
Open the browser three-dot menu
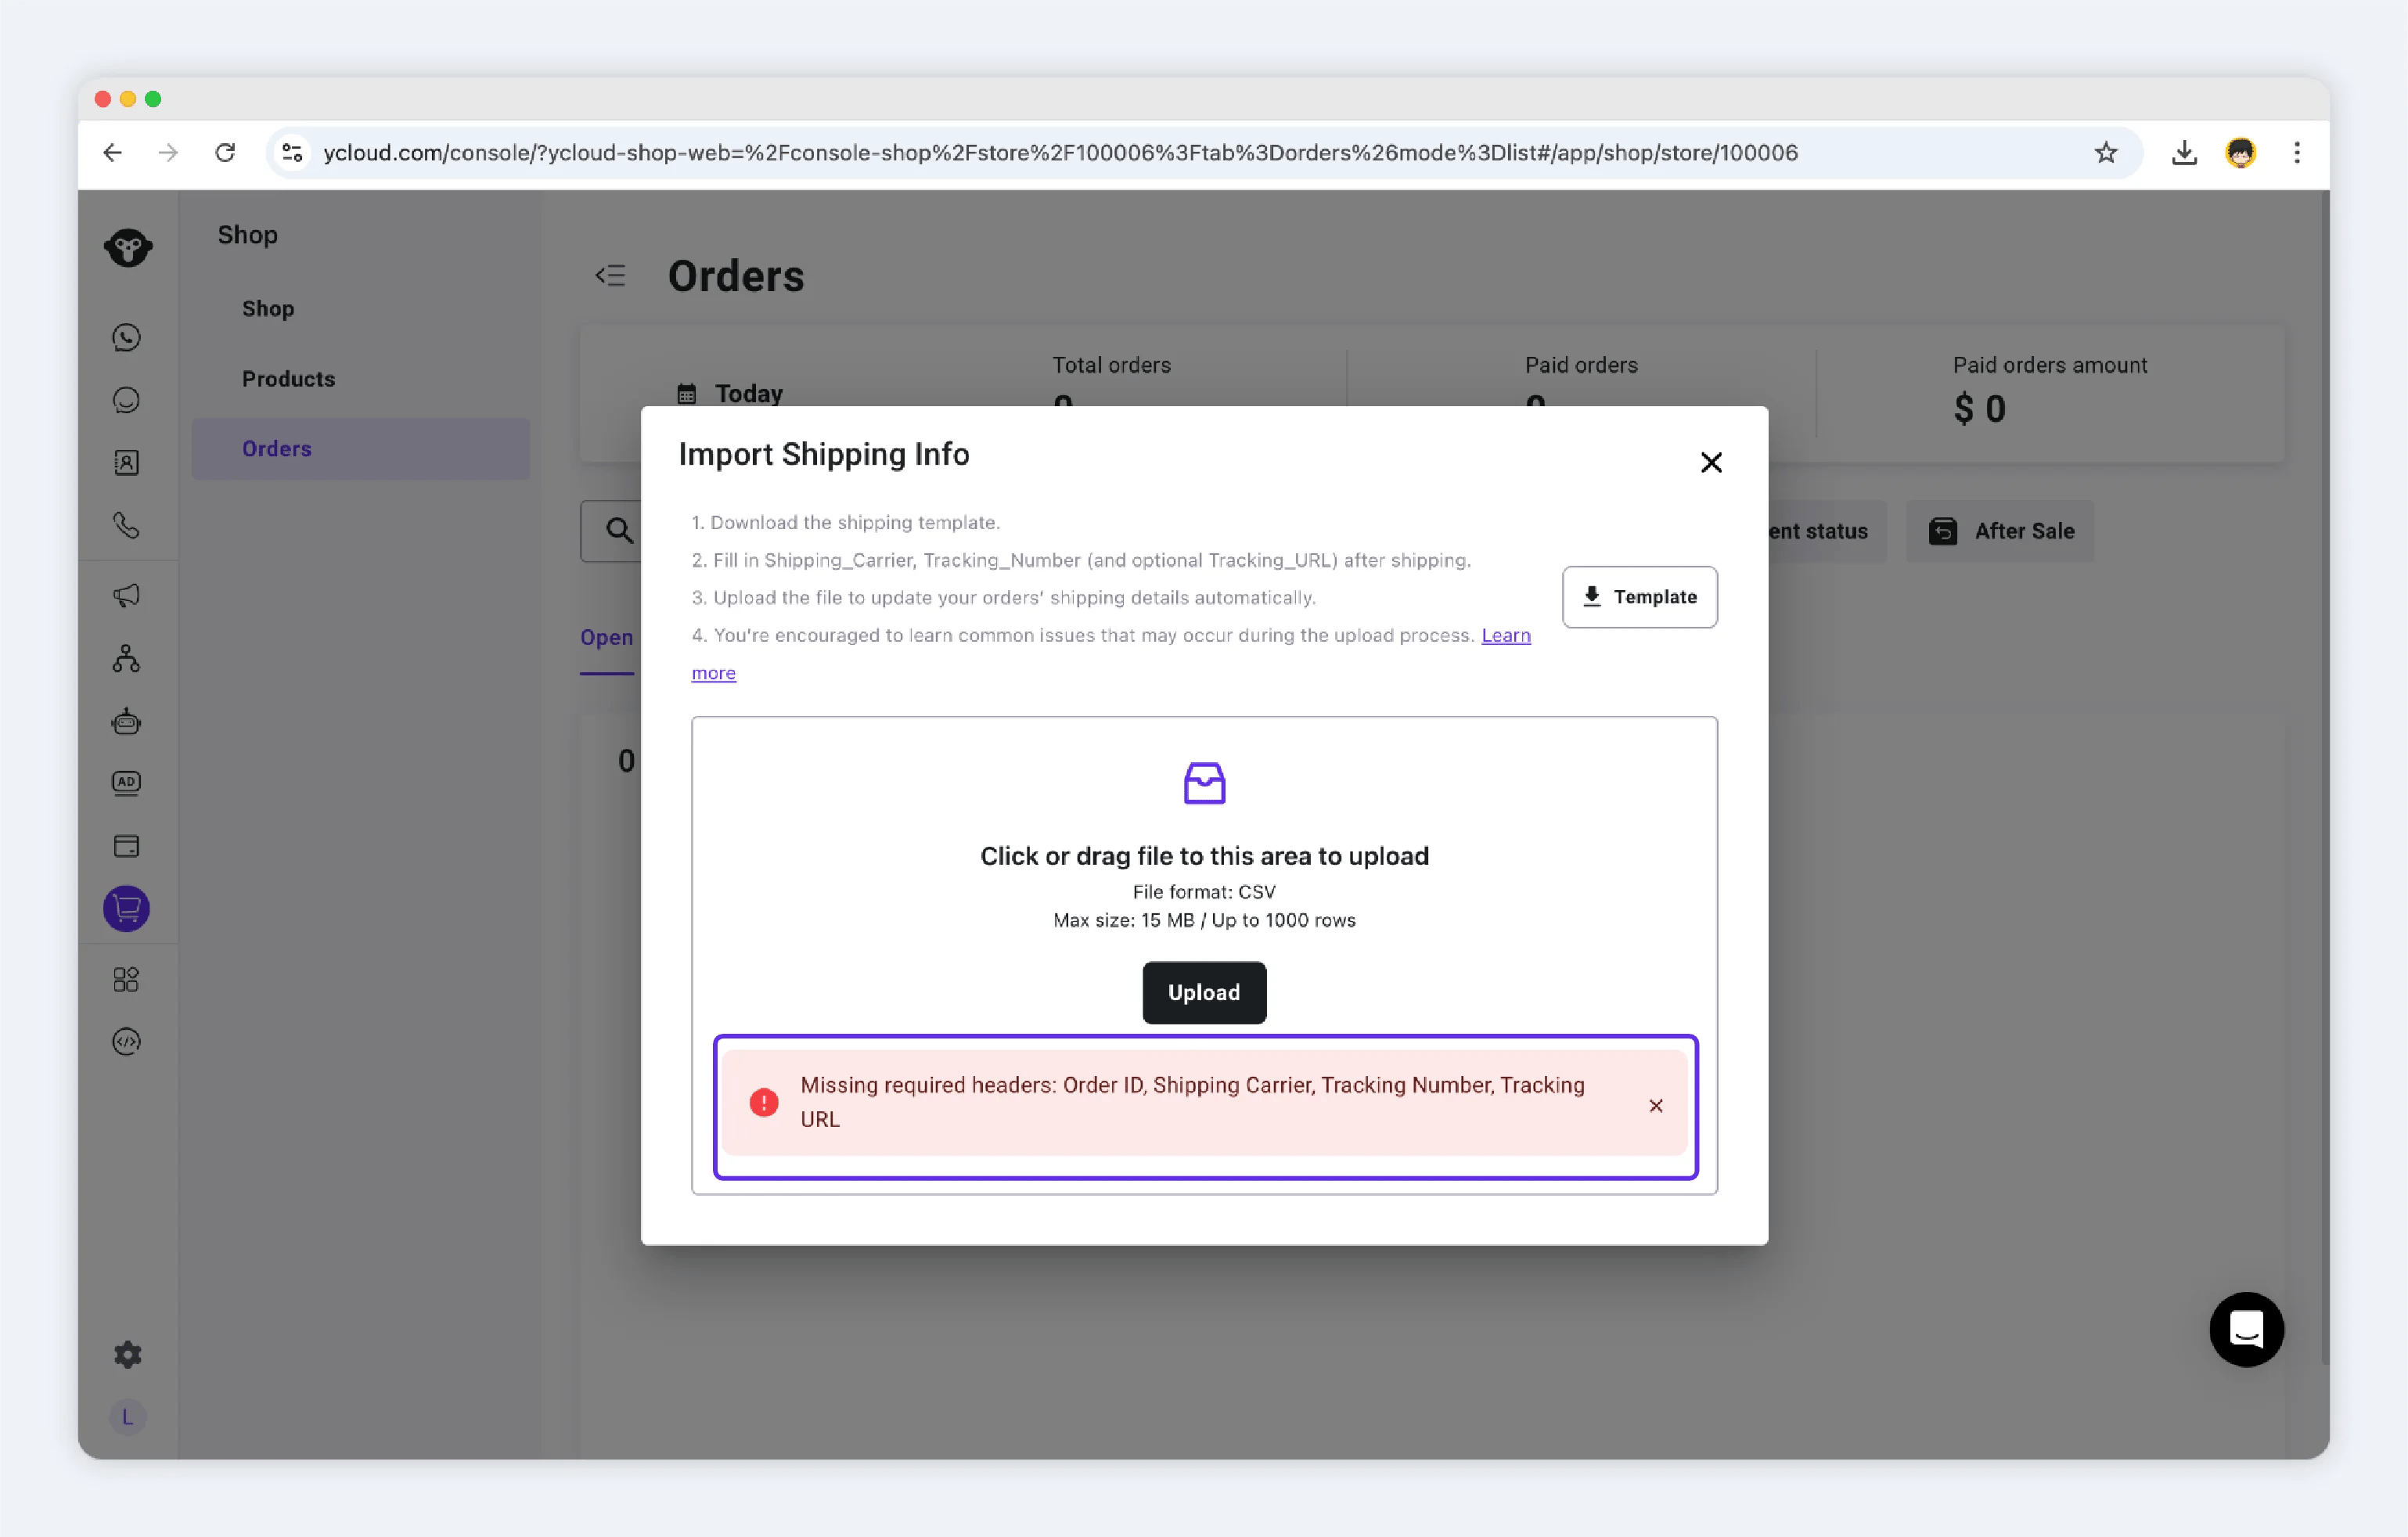click(x=2297, y=152)
